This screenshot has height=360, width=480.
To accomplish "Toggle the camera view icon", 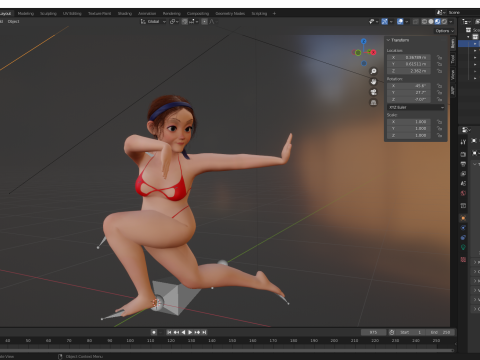I will 374,92.
